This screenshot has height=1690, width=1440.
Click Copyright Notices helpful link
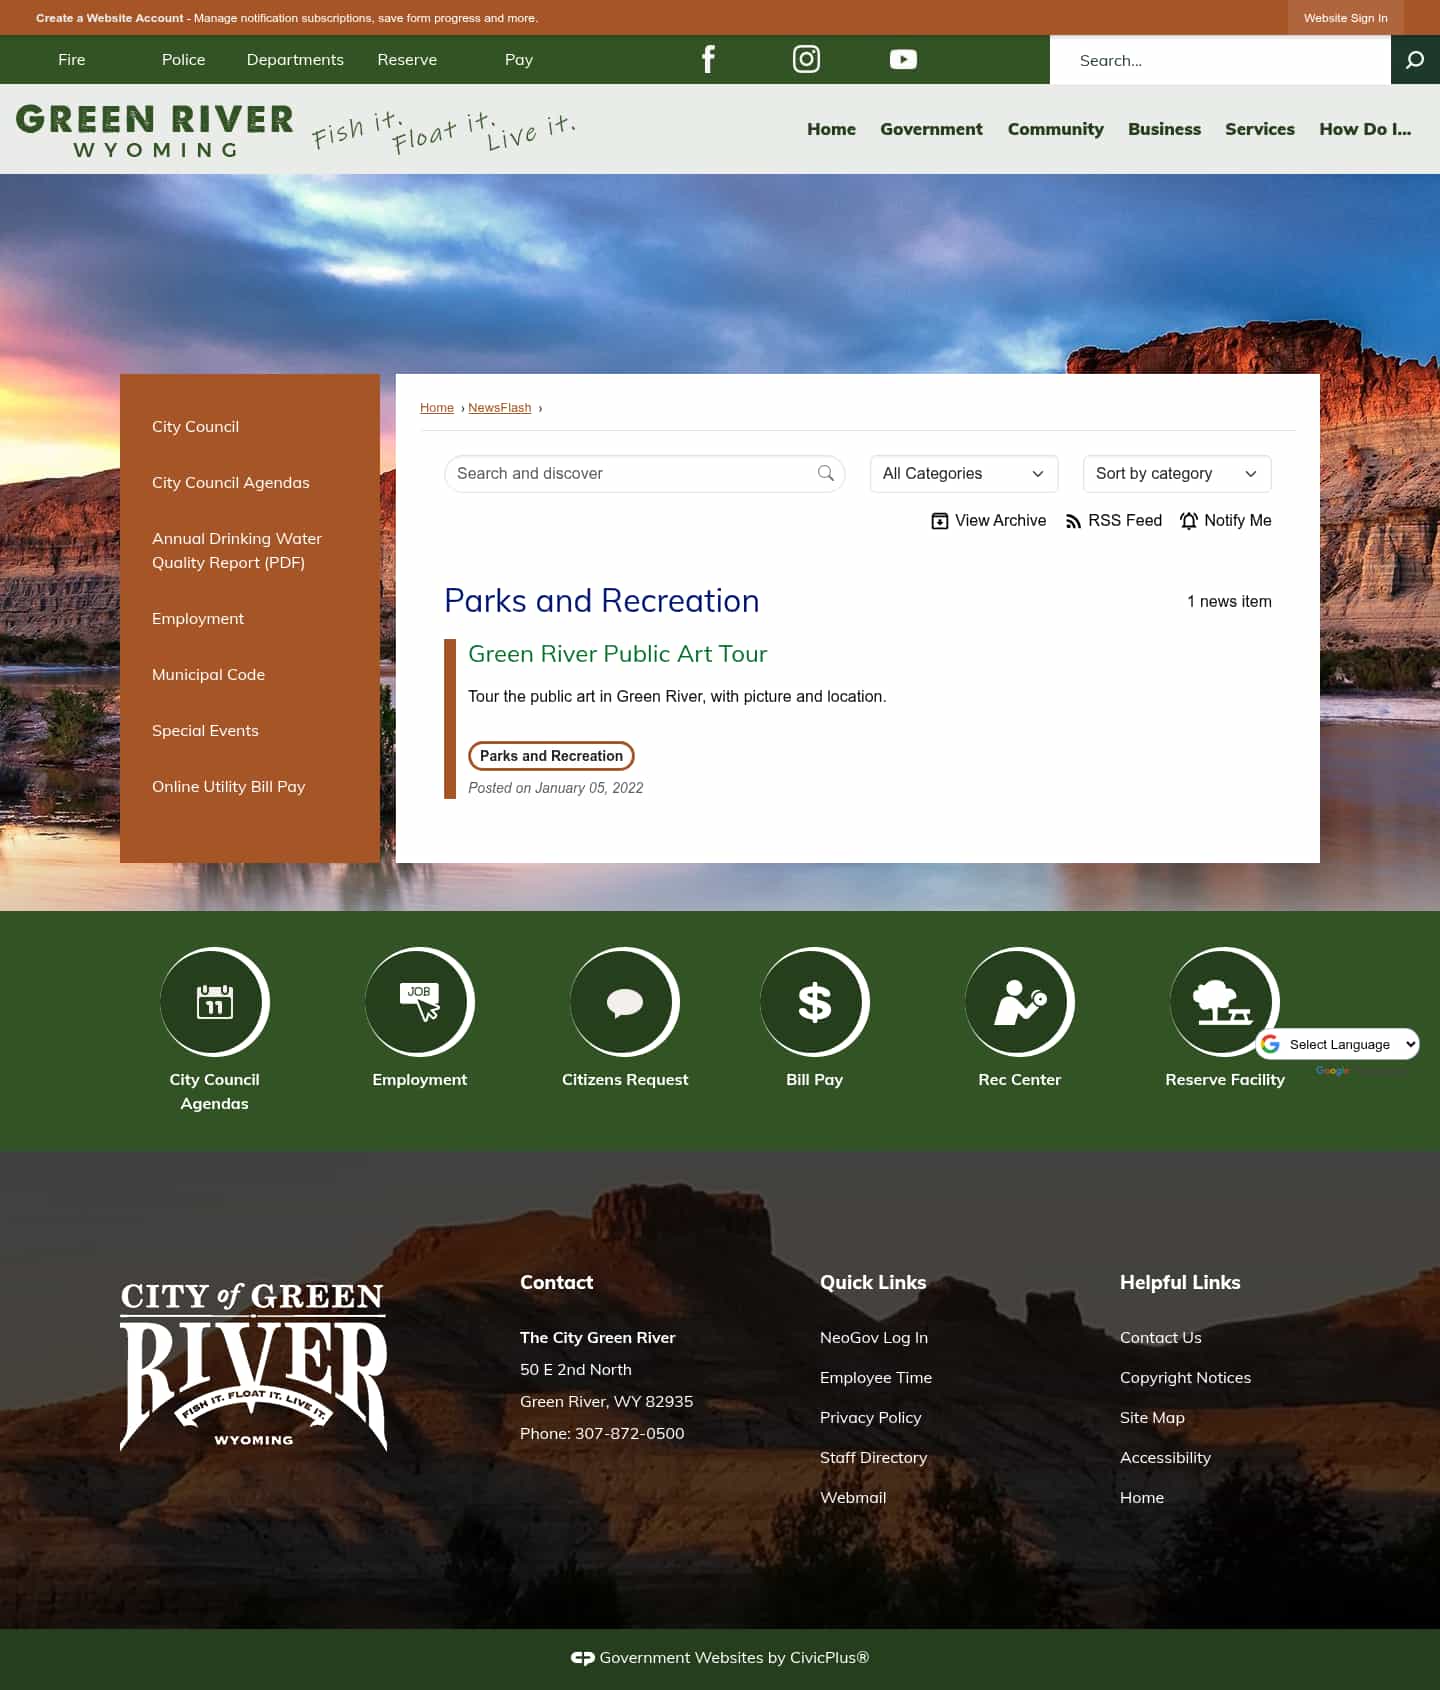tap(1185, 1378)
